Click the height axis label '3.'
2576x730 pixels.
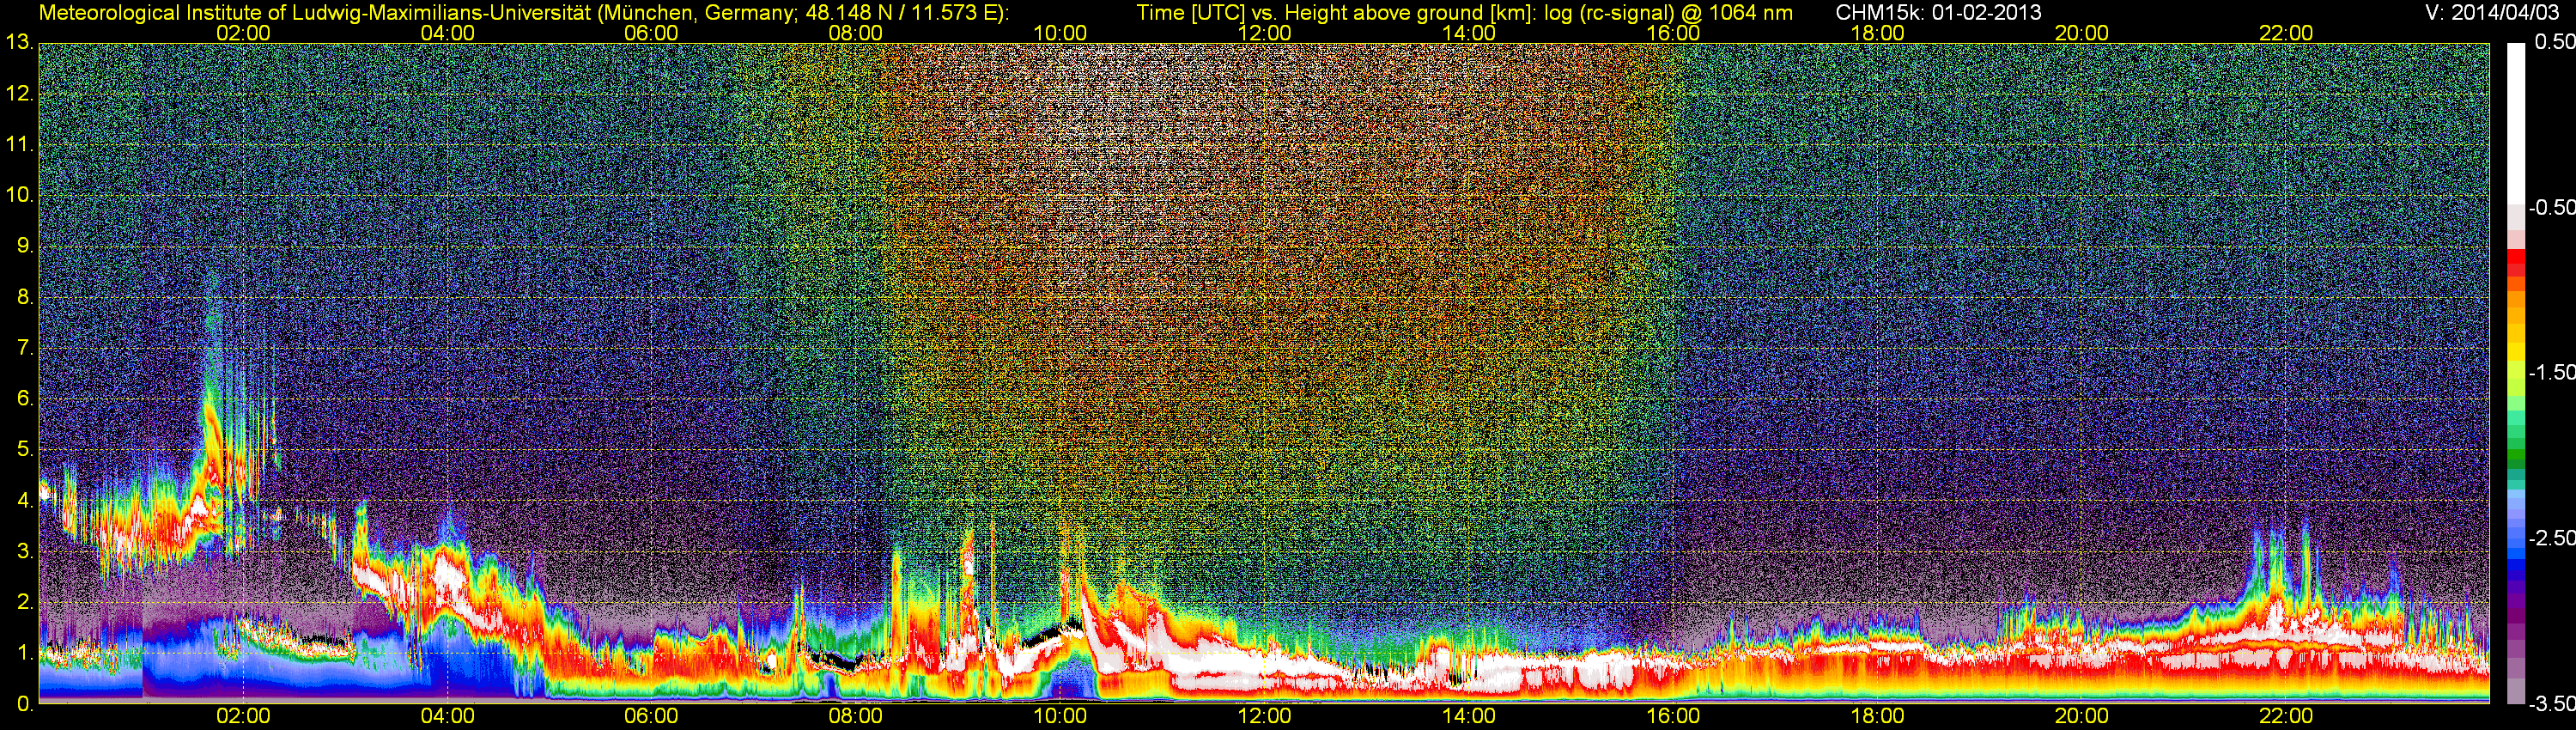click(x=24, y=551)
